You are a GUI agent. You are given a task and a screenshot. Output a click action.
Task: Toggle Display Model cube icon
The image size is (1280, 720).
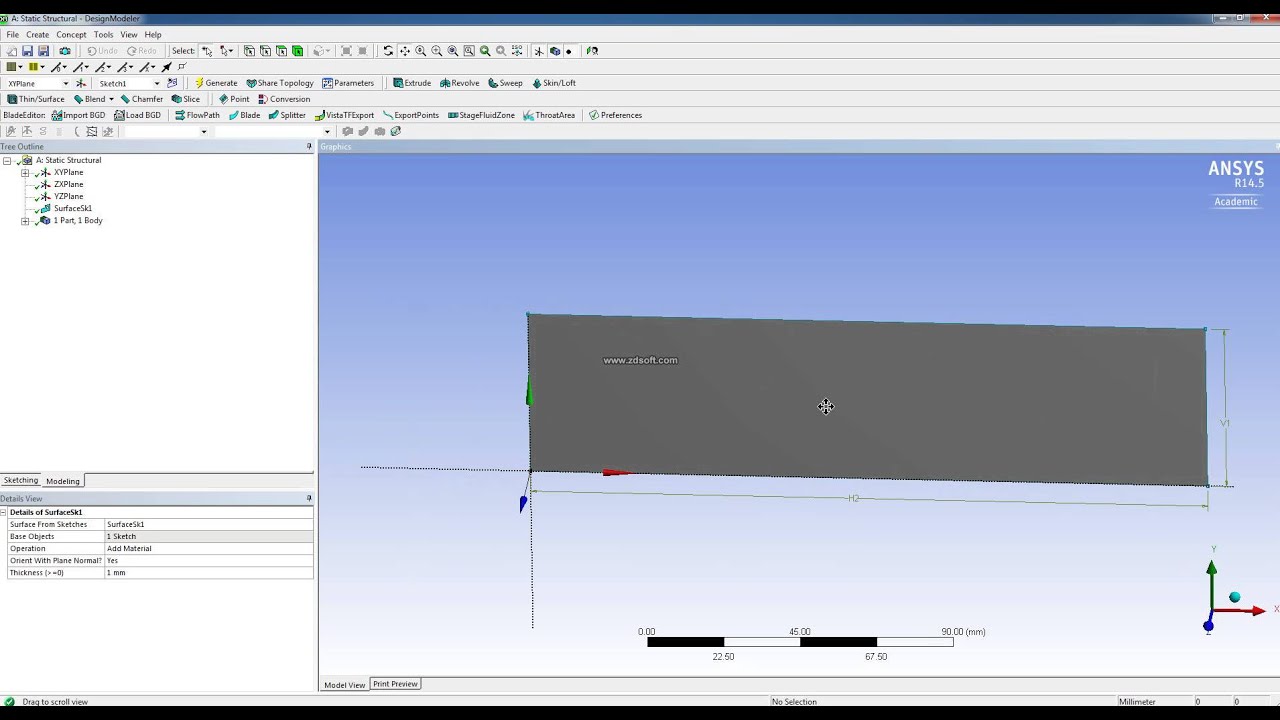point(554,51)
